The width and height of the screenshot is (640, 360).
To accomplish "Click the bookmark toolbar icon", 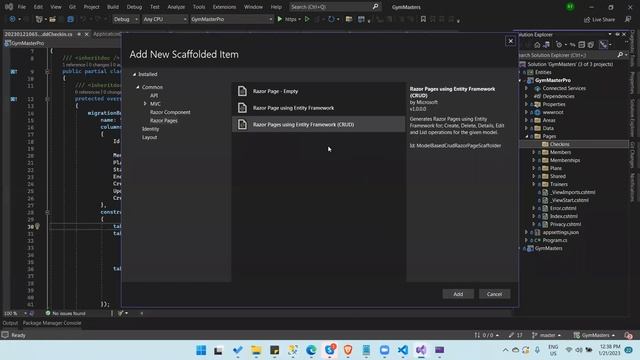I will click(x=423, y=19).
